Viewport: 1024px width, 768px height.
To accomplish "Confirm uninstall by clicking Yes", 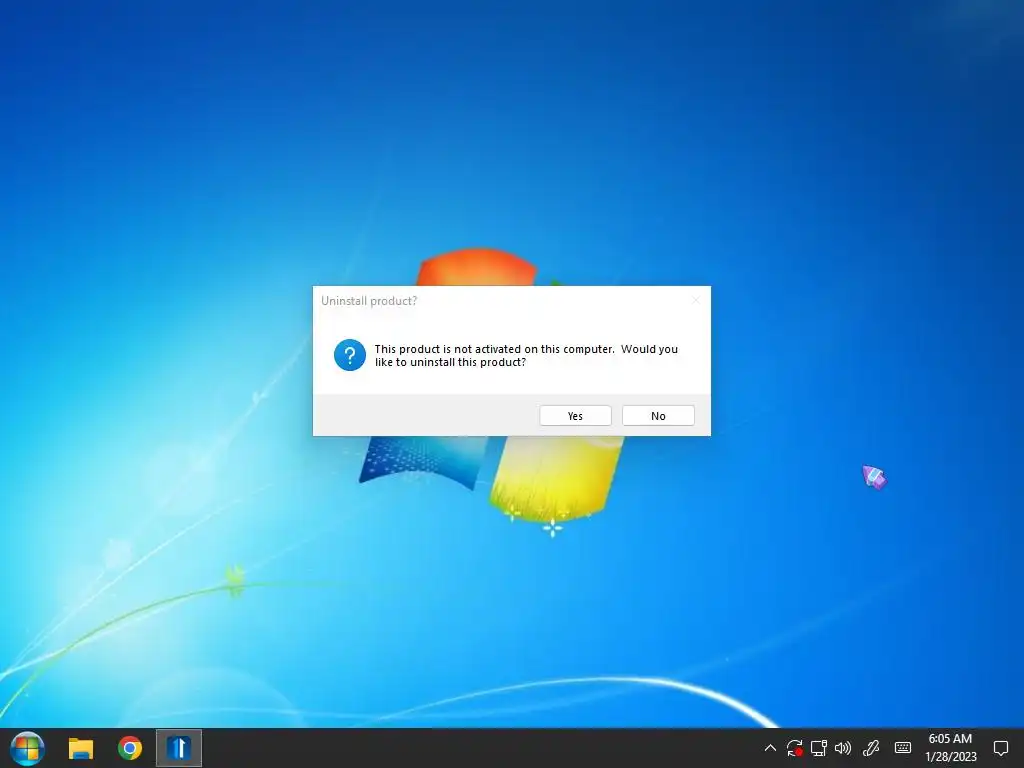I will pos(575,416).
